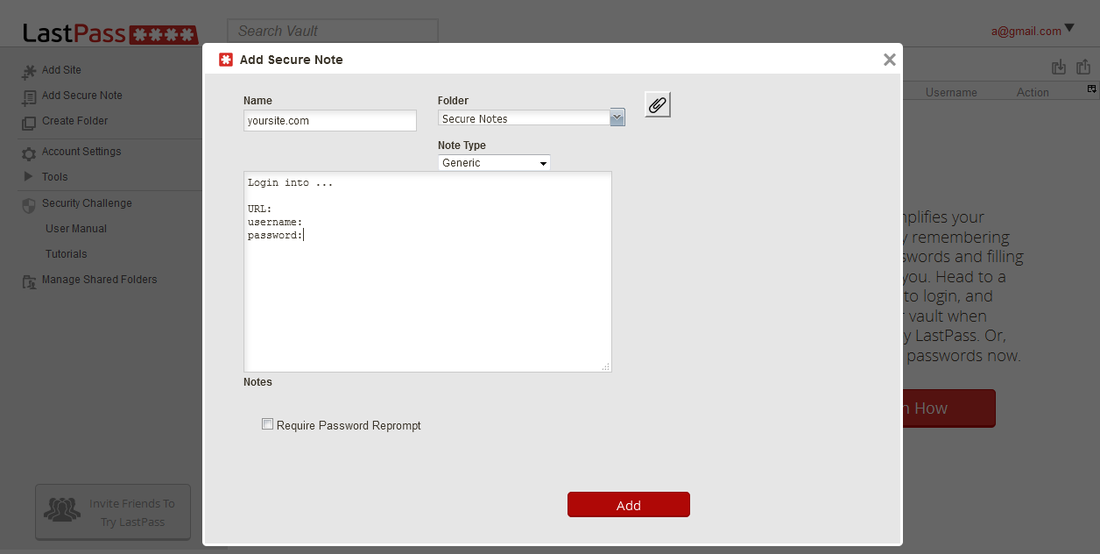Expand the account menu arrow next to a@gmail.com

pyautogui.click(x=1069, y=29)
